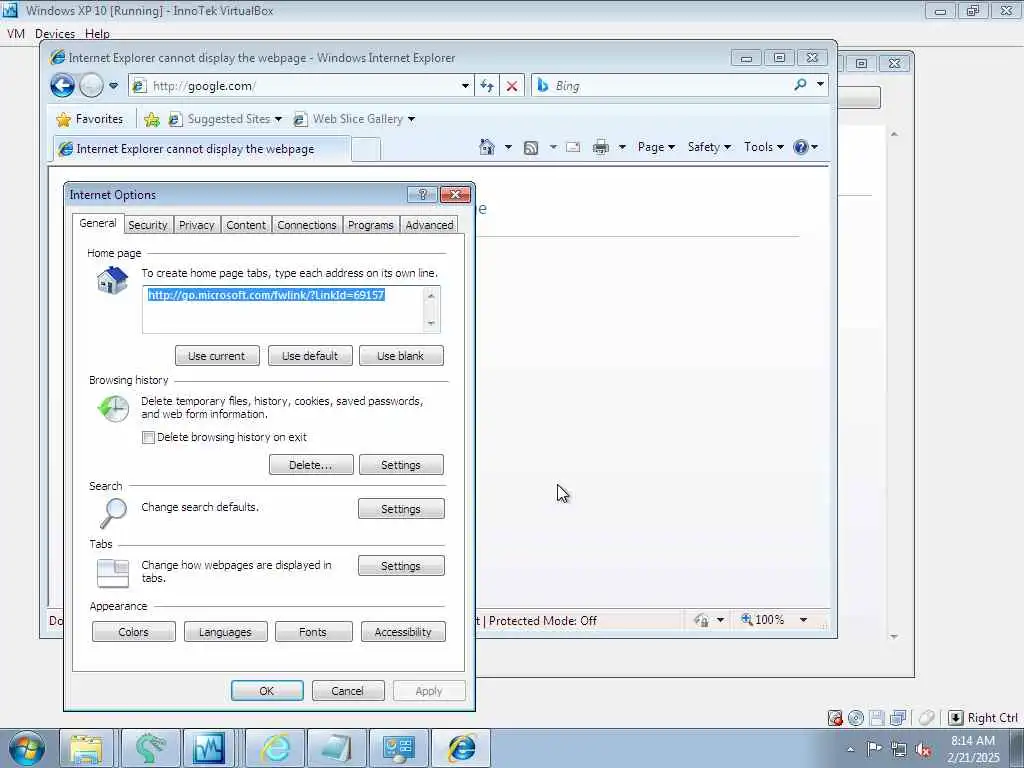Open Browsing history Settings button

coord(401,465)
